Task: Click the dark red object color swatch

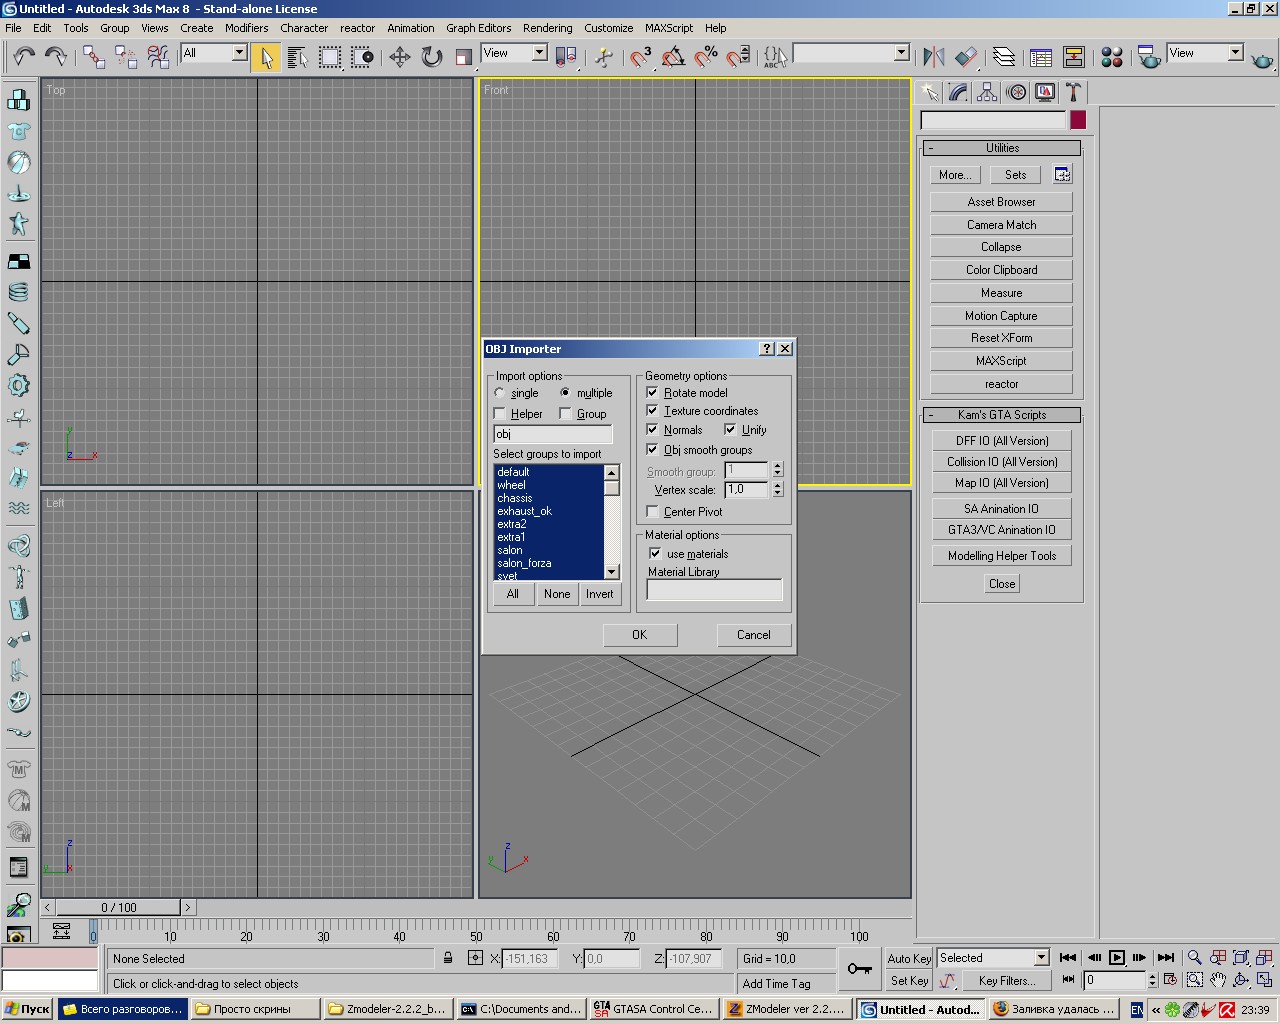Action: pos(1078,120)
